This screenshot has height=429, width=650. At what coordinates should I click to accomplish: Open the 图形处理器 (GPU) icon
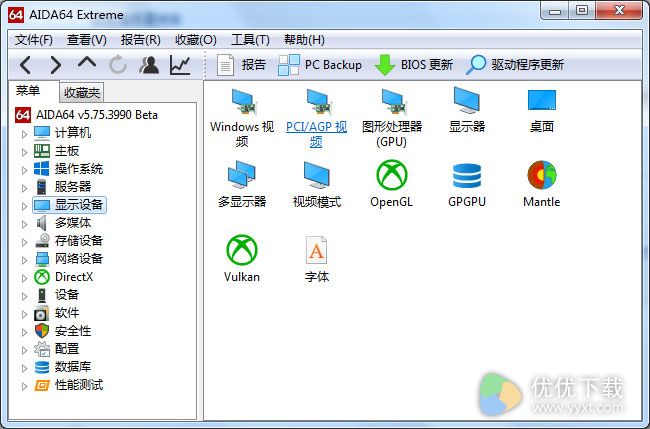[x=392, y=118]
